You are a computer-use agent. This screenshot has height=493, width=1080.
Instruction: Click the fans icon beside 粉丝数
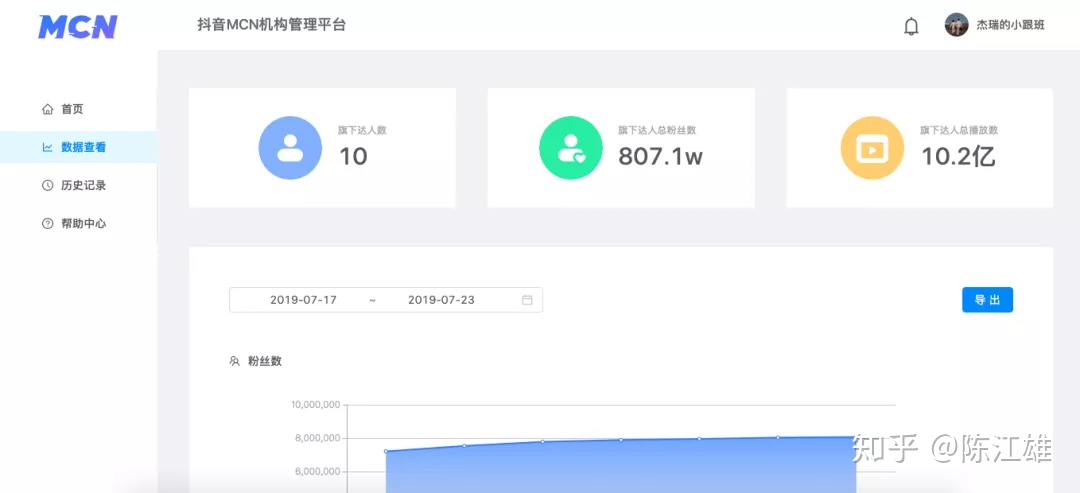(x=234, y=361)
